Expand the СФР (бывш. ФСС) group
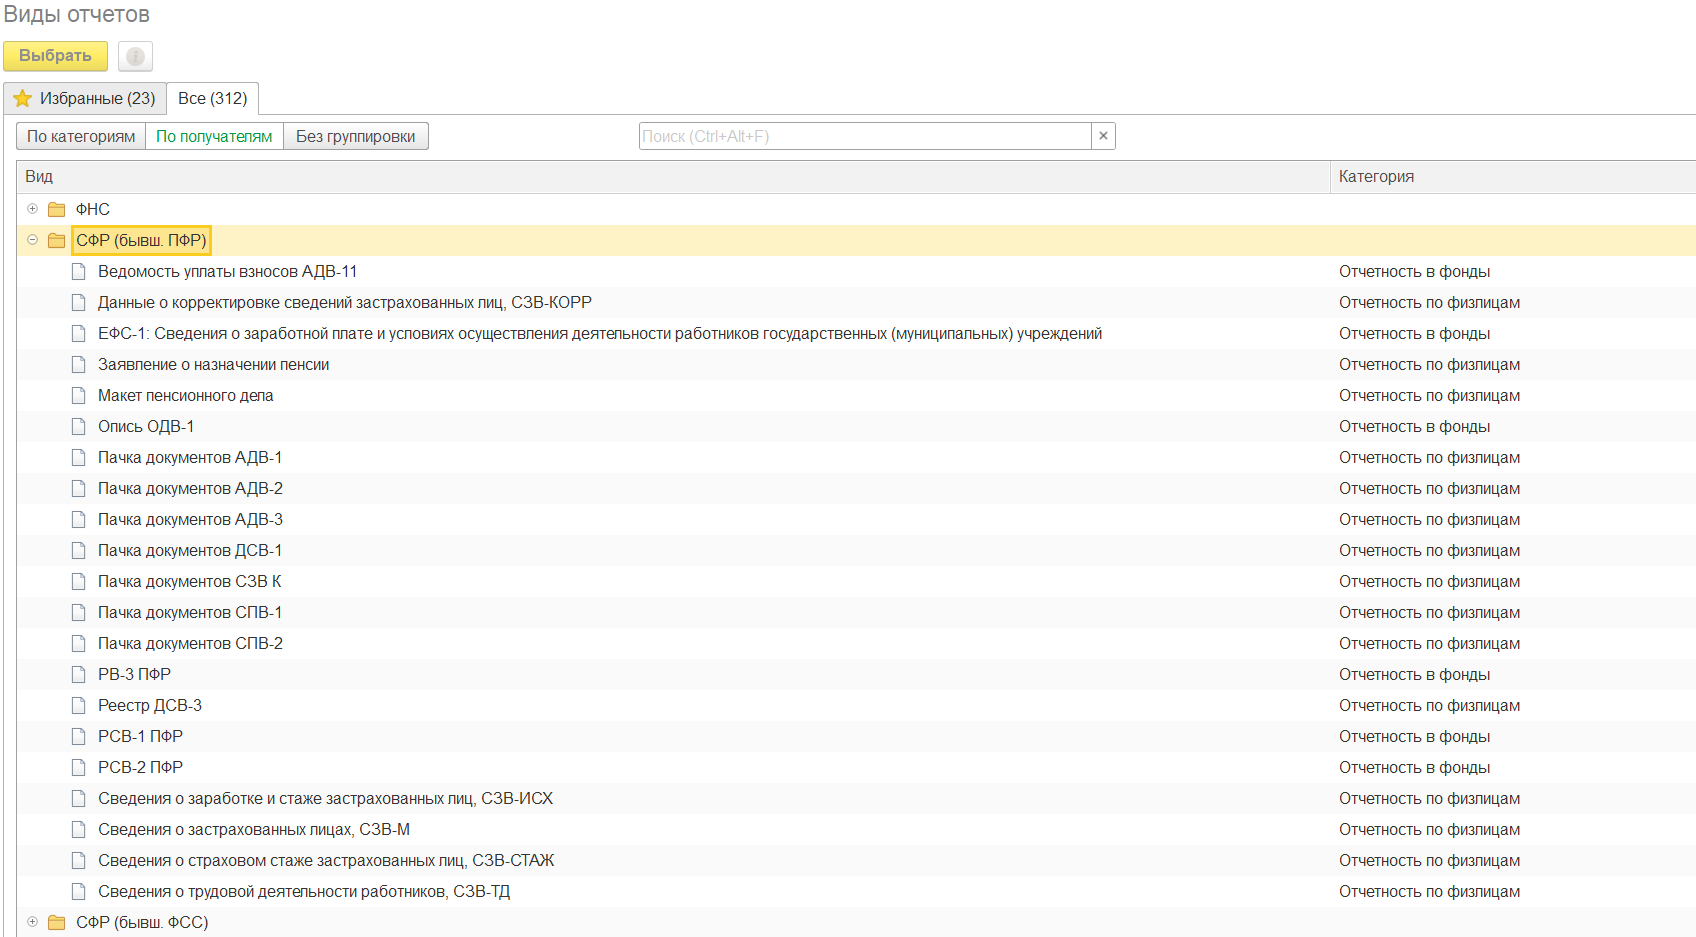Image resolution: width=1696 pixels, height=937 pixels. 32,922
